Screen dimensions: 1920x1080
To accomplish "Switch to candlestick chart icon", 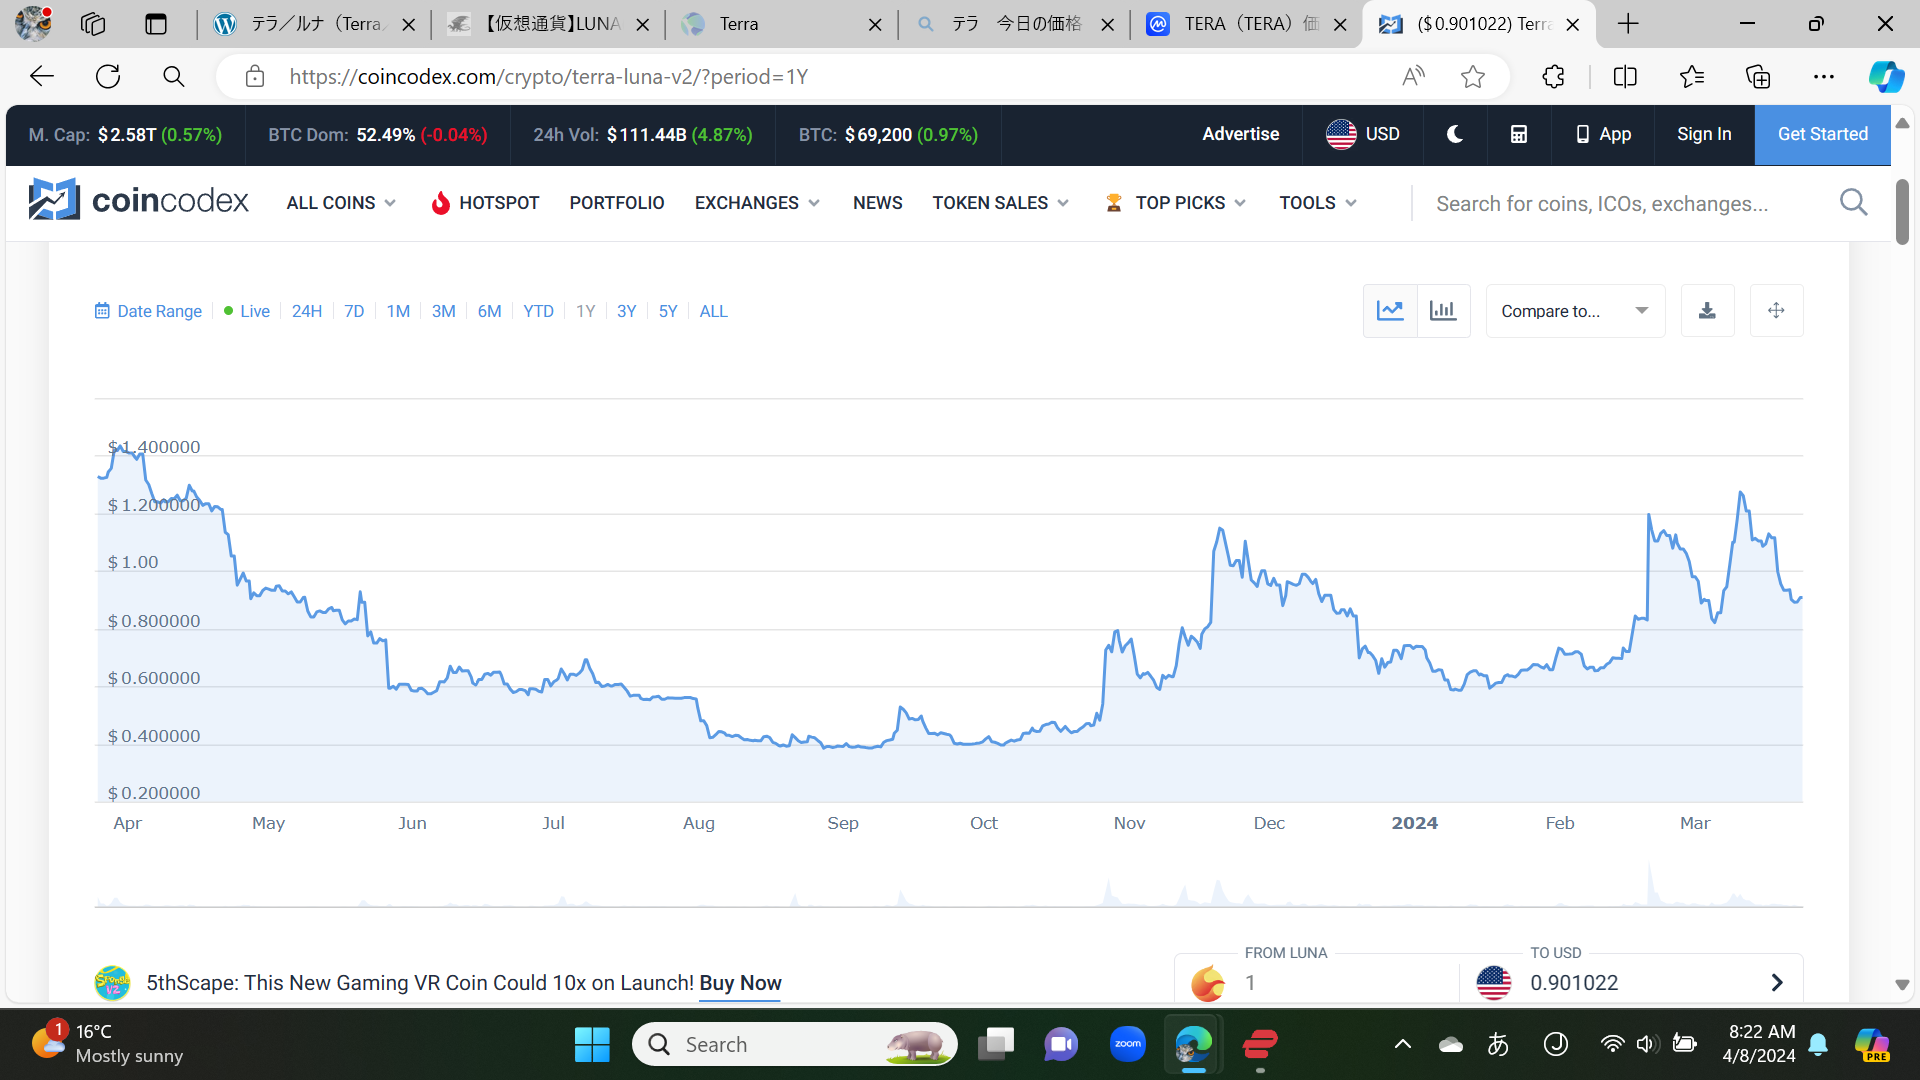I will tap(1443, 311).
